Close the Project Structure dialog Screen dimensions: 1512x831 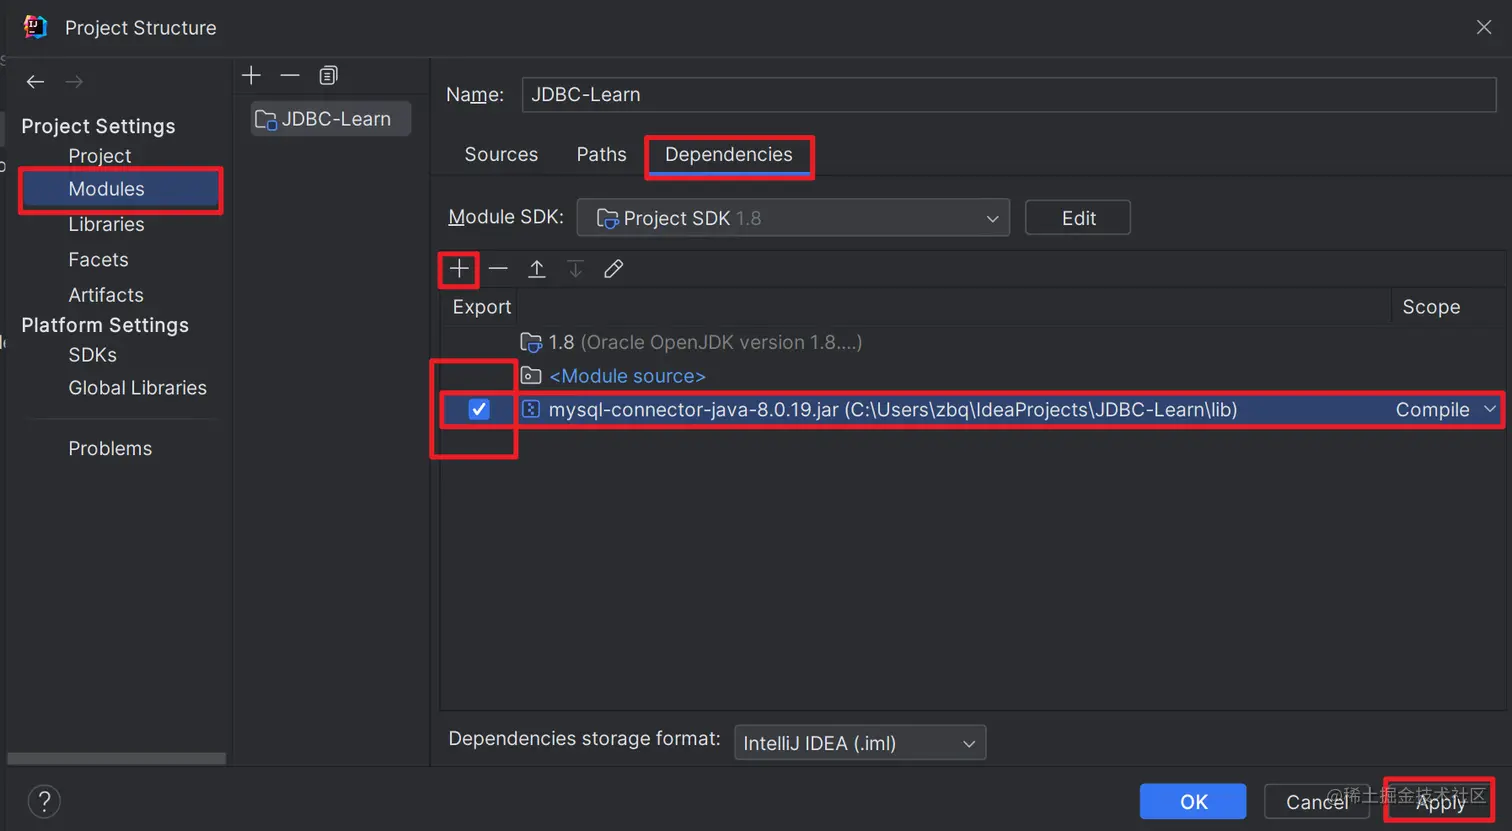click(1484, 27)
